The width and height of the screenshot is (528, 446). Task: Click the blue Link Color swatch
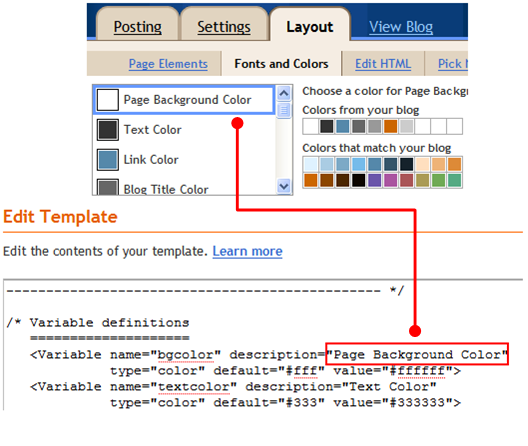pos(108,160)
